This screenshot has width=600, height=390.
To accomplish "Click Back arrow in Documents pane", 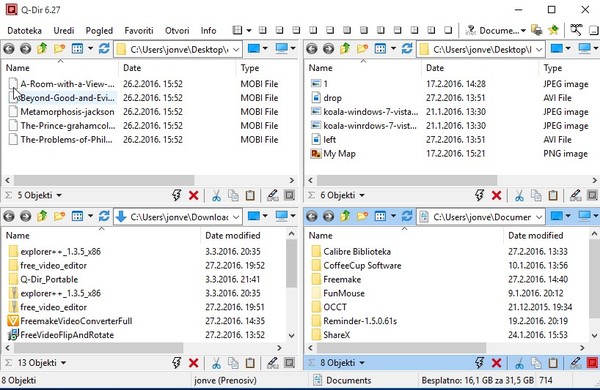I will click(312, 217).
